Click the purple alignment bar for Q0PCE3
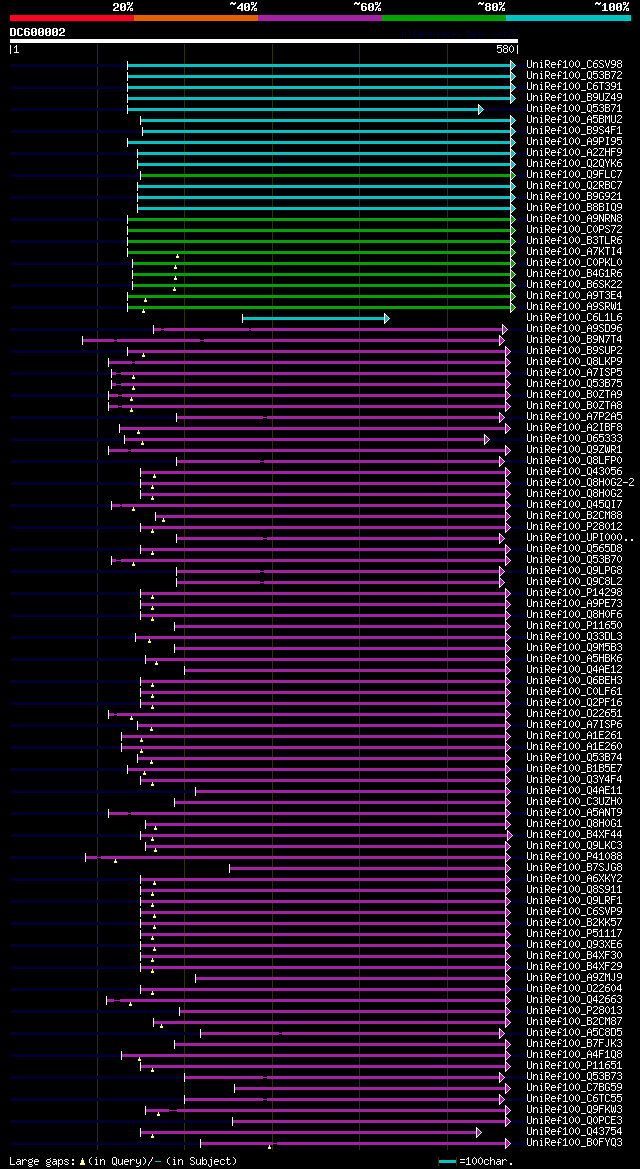Viewport: 640px width, 1169px height. pyautogui.click(x=370, y=1121)
